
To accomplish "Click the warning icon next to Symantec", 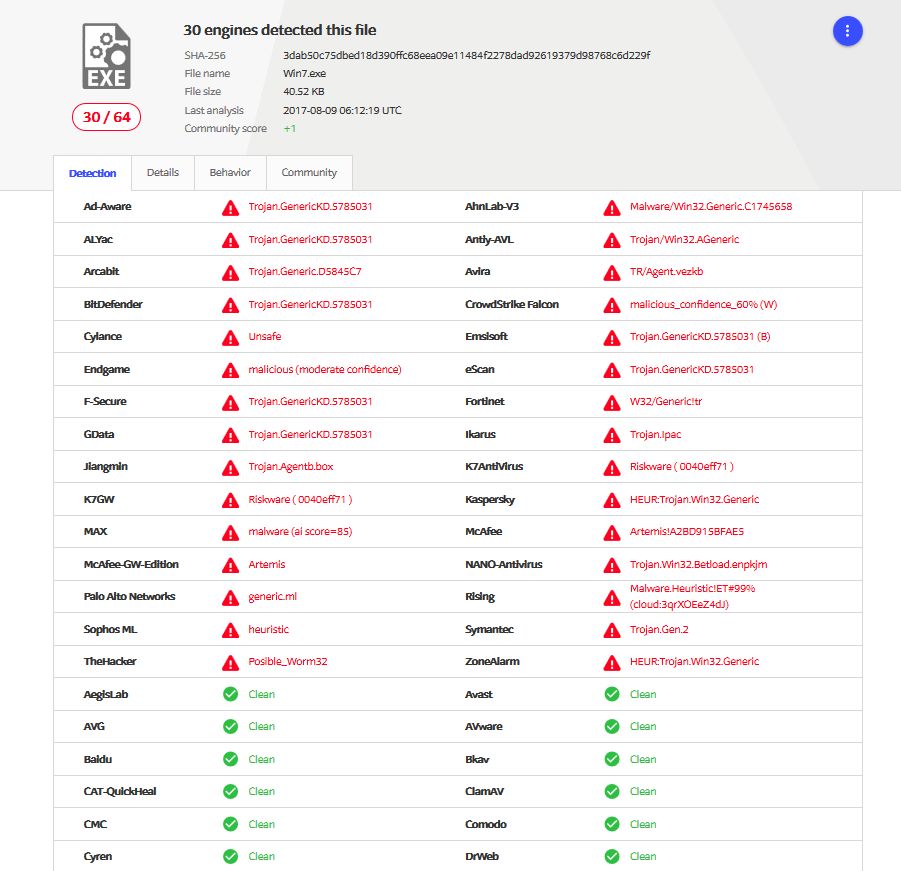I will (x=611, y=630).
